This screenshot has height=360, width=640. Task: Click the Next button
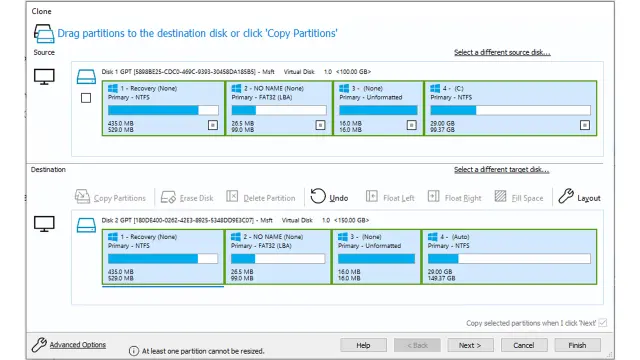tap(470, 345)
